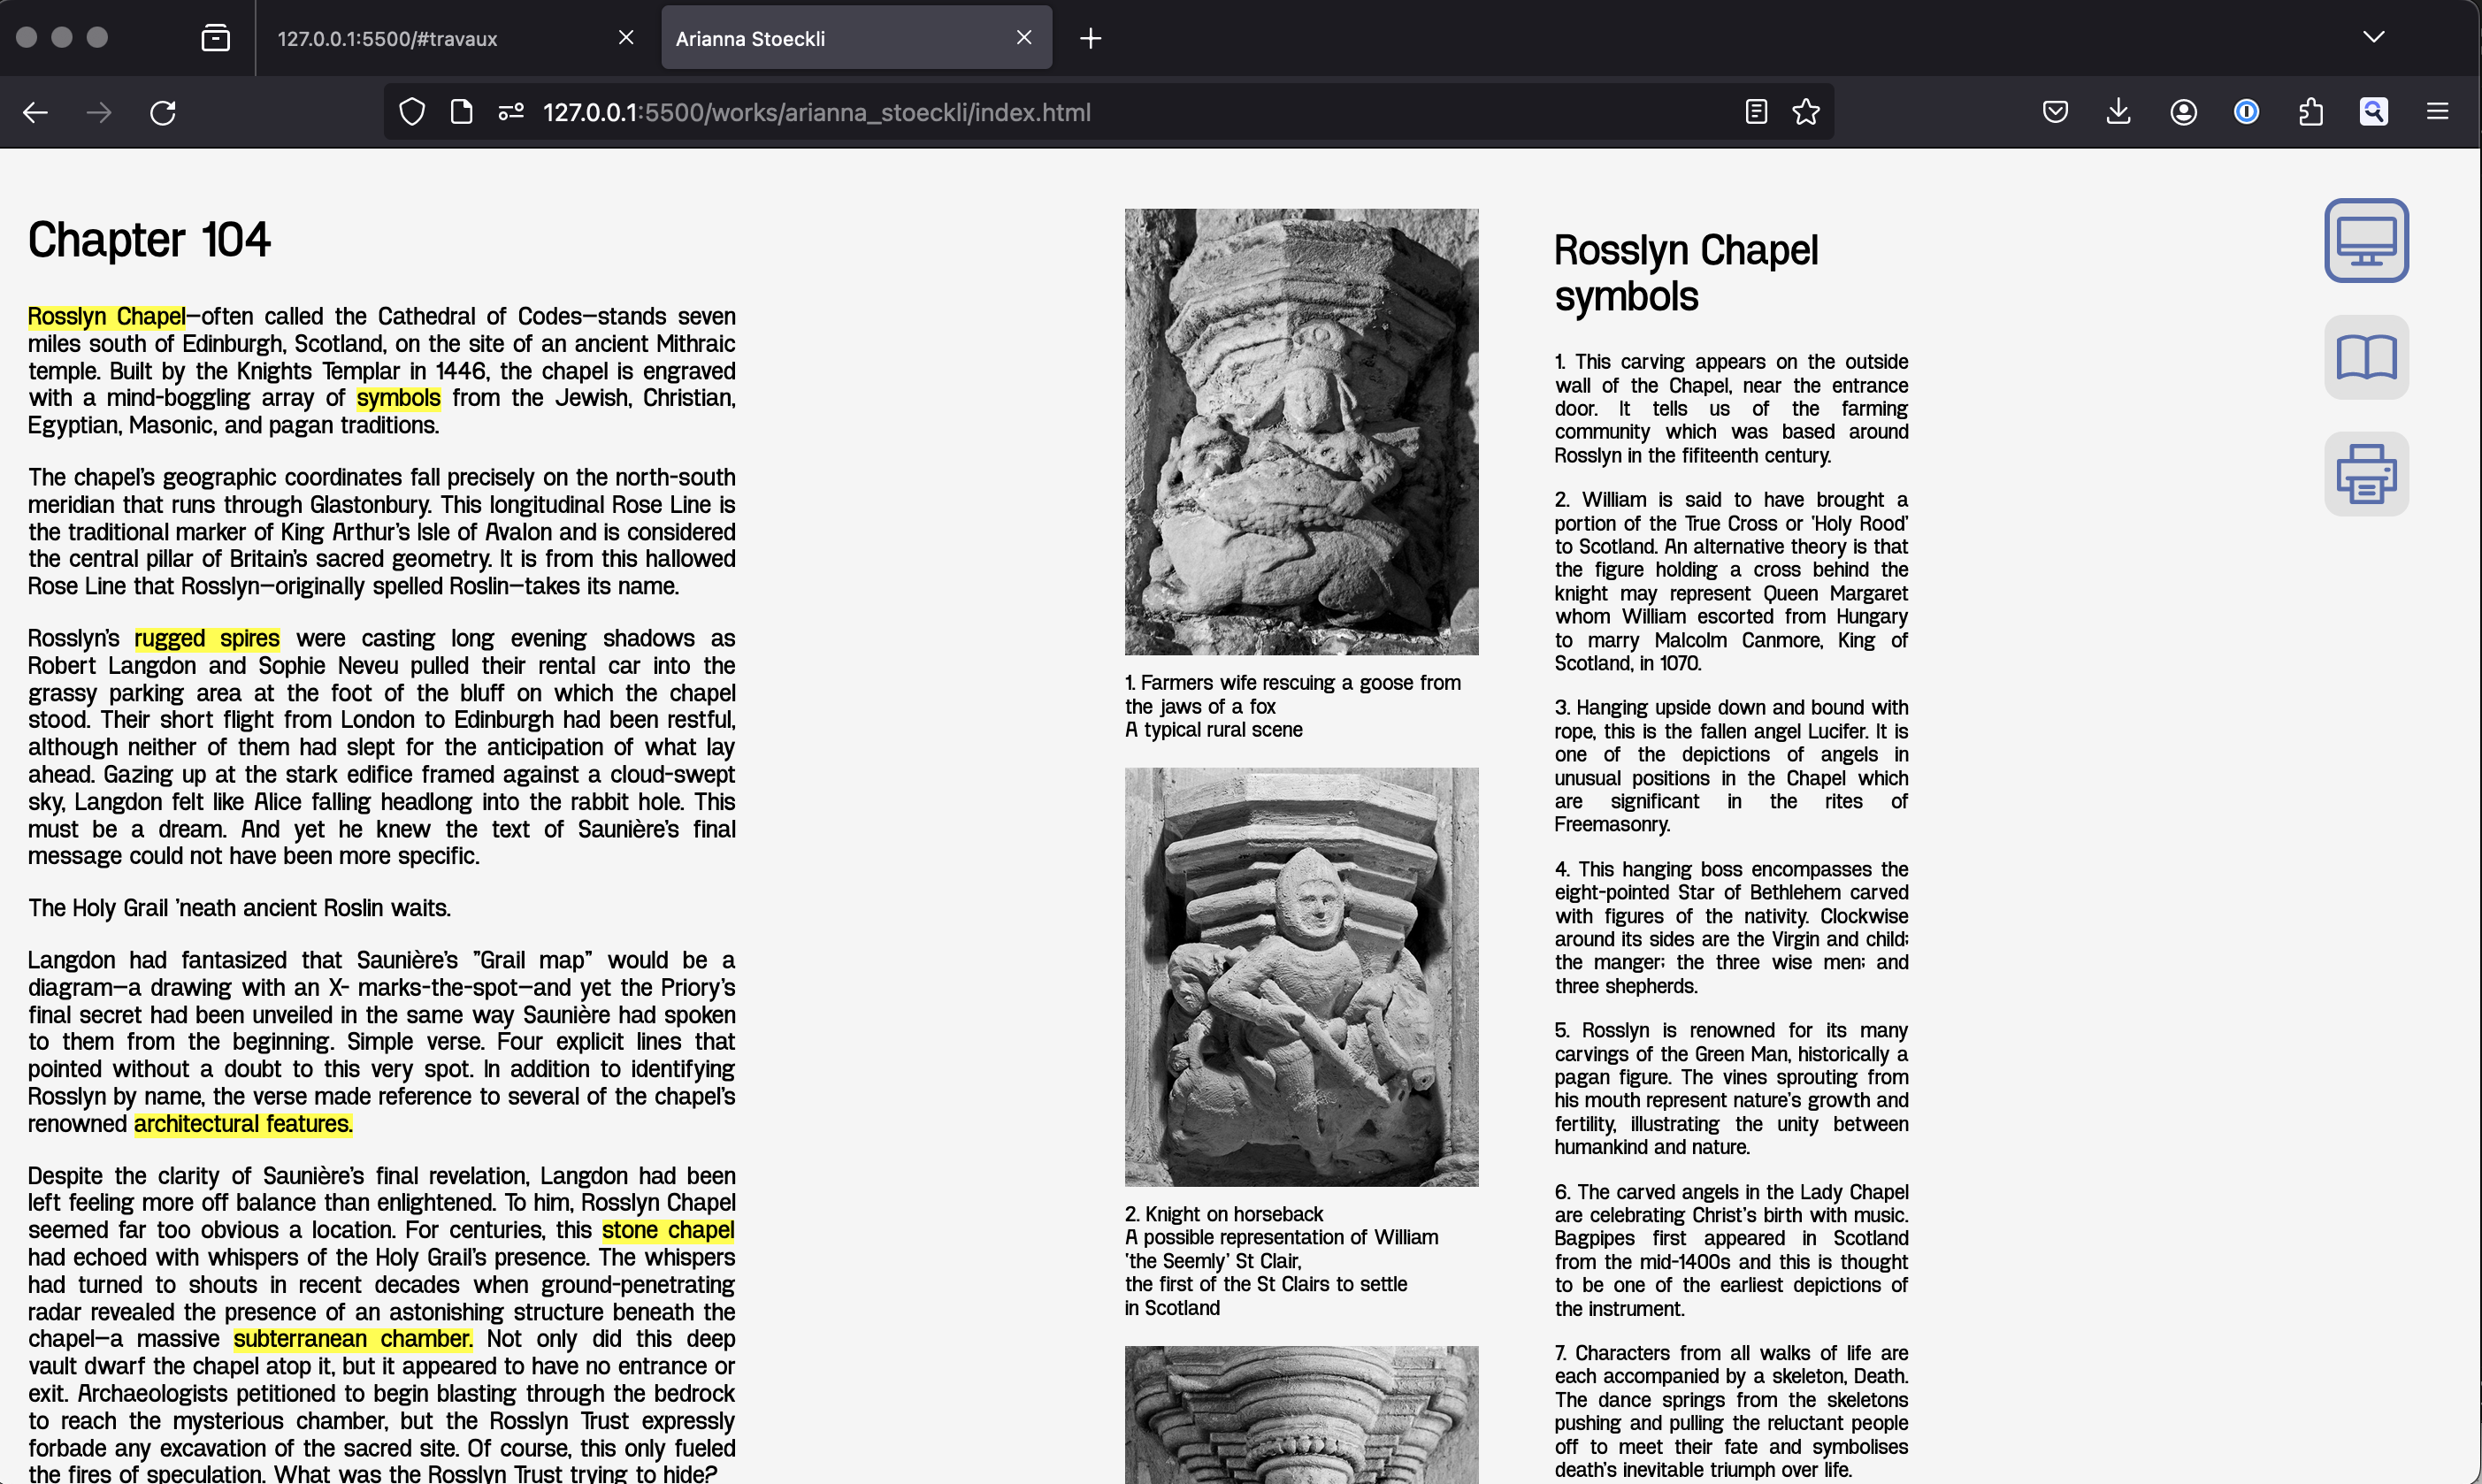Open site permissions icon in address bar
Screen dimensions: 2482x1484
point(511,112)
